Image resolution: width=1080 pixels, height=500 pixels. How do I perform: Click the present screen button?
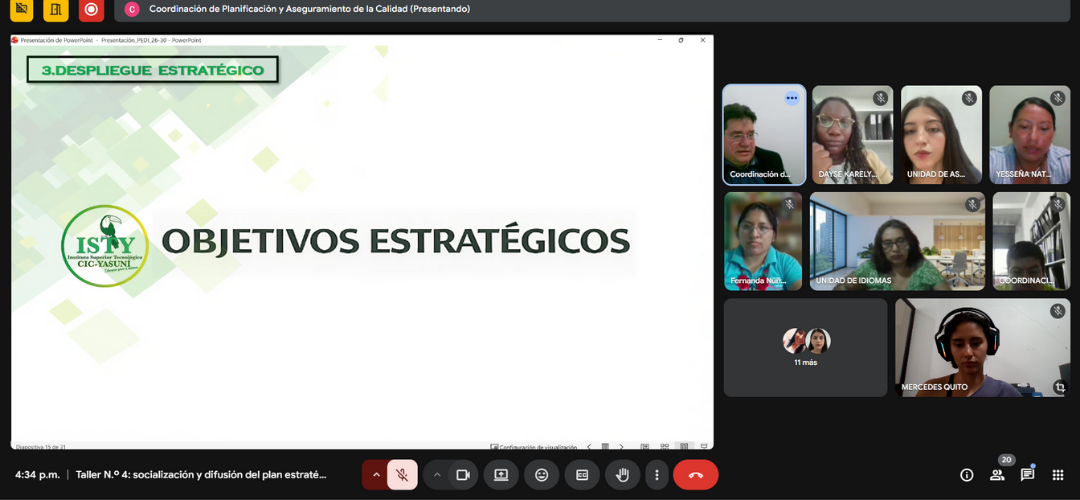[x=501, y=475]
